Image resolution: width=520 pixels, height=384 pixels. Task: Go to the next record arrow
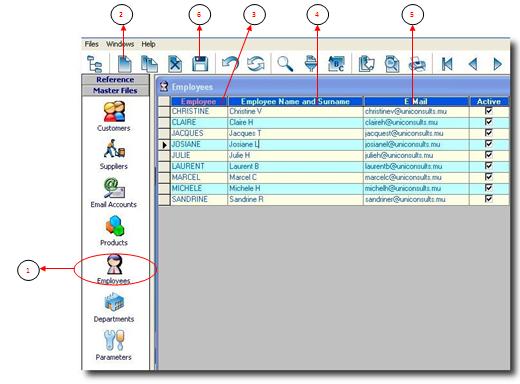(497, 64)
